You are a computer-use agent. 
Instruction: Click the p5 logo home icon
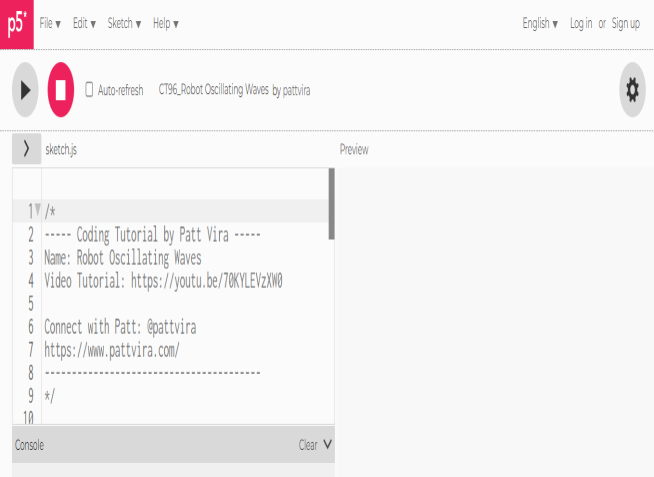(x=17, y=24)
